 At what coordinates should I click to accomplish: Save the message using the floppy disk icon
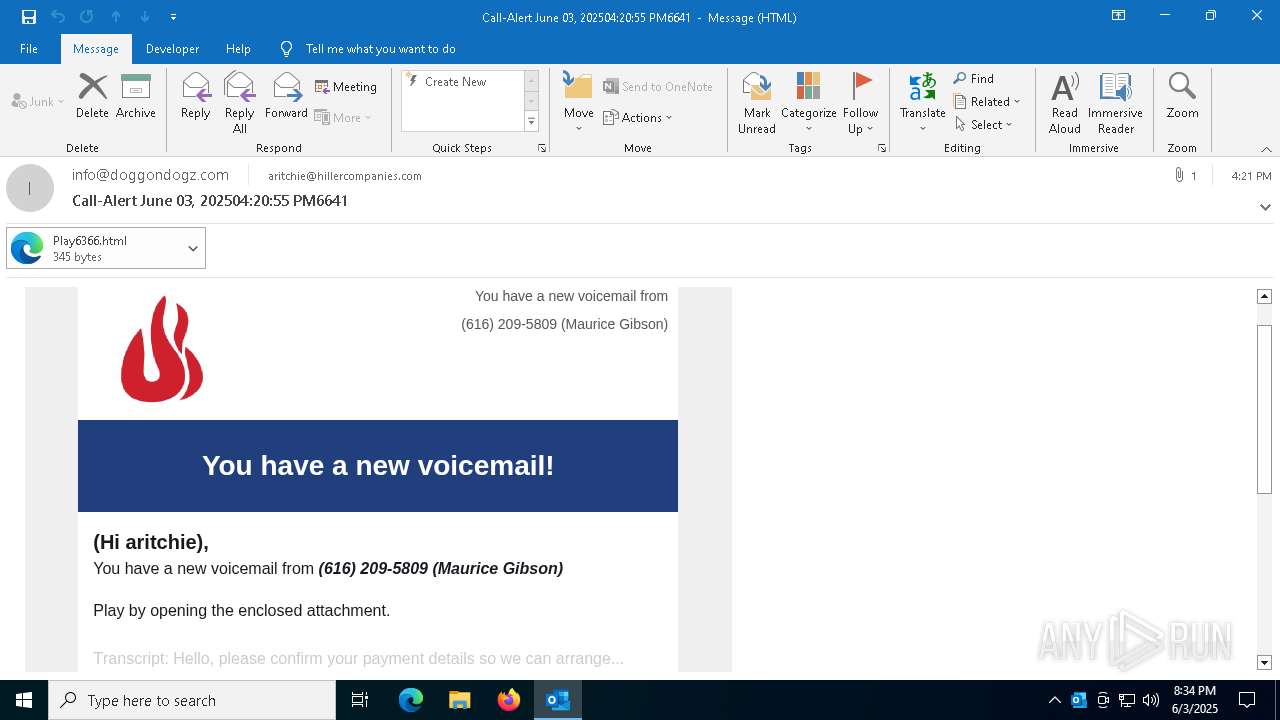29,17
